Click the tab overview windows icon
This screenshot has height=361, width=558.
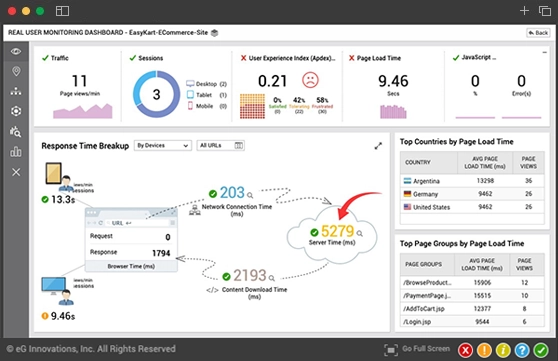point(544,11)
